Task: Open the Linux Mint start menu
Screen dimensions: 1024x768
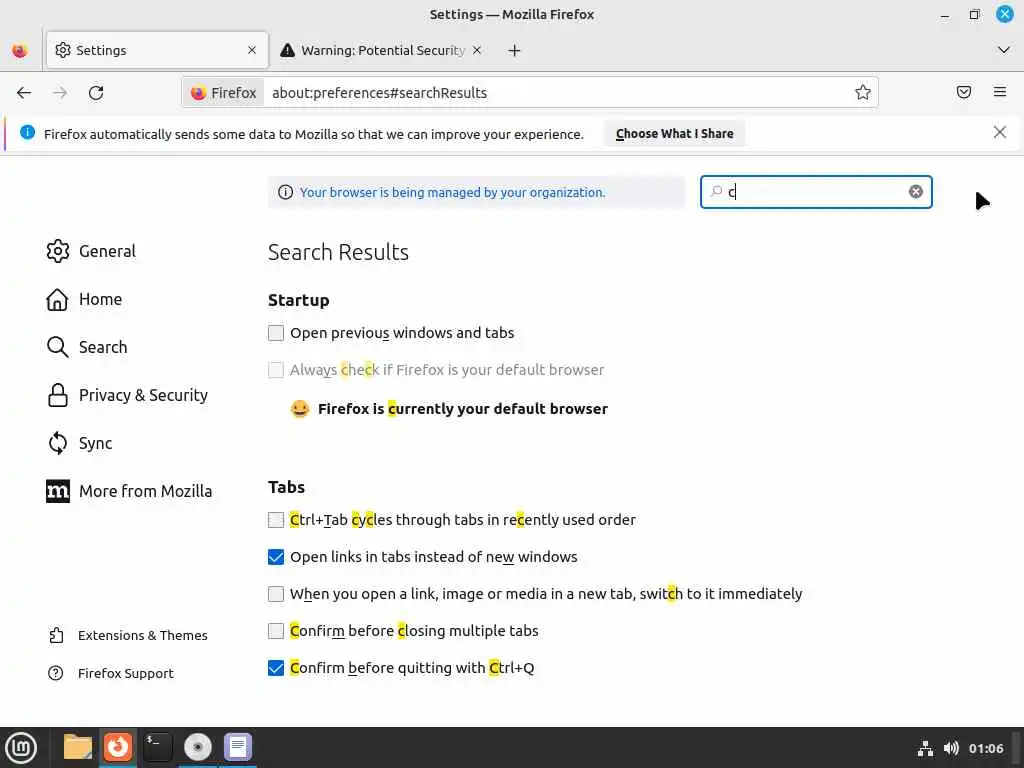Action: click(21, 747)
